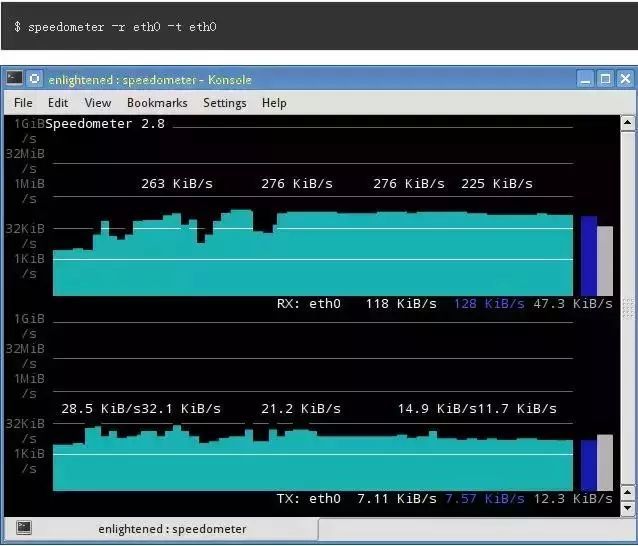Click the 'RX: eth0' label
Viewport: 638px width, 546px height.
308,304
